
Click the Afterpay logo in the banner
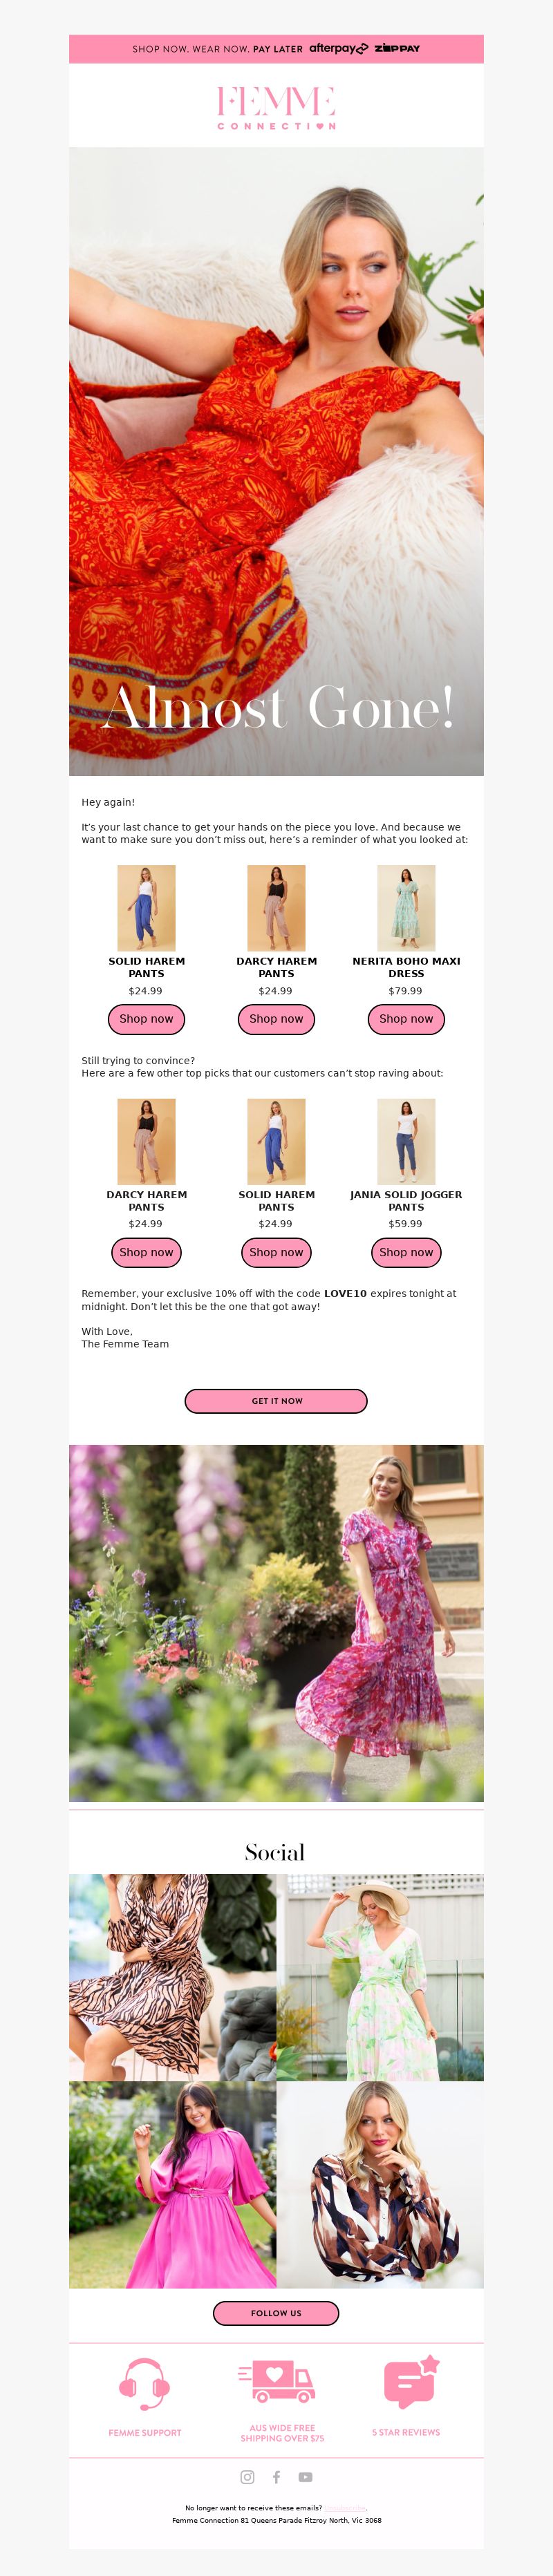(x=338, y=48)
